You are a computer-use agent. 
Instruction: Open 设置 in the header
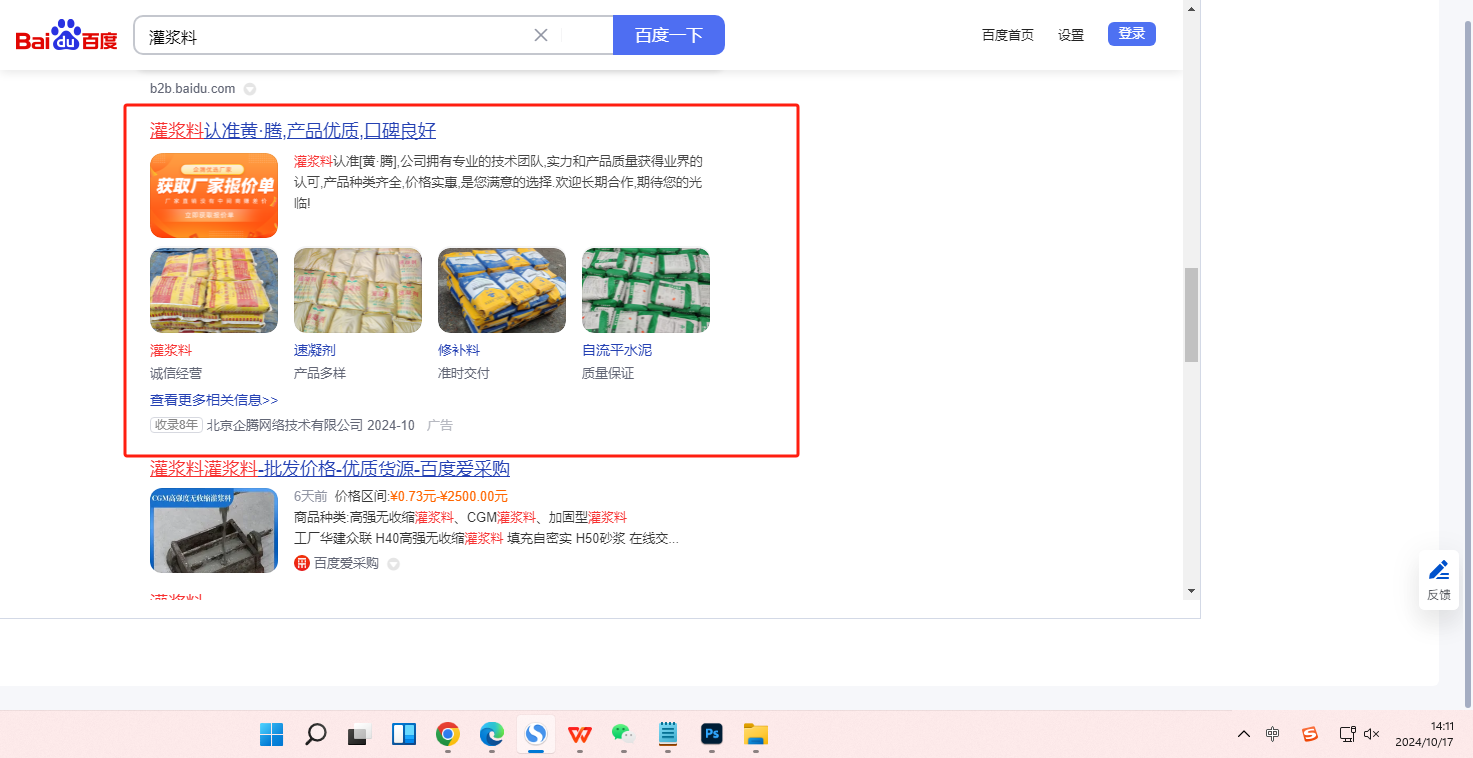[x=1071, y=35]
